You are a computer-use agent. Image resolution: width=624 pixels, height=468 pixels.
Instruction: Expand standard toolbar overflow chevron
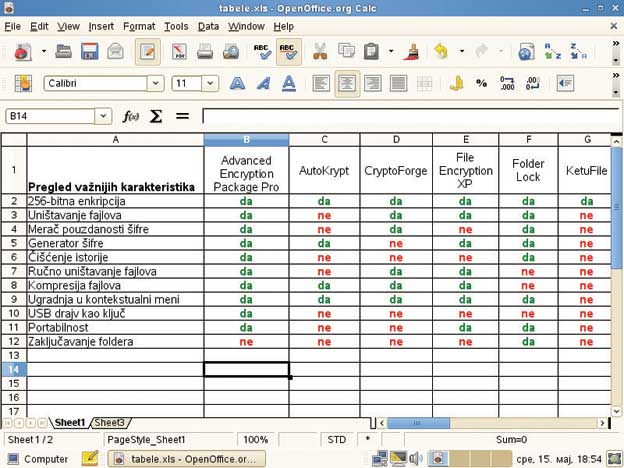[616, 43]
